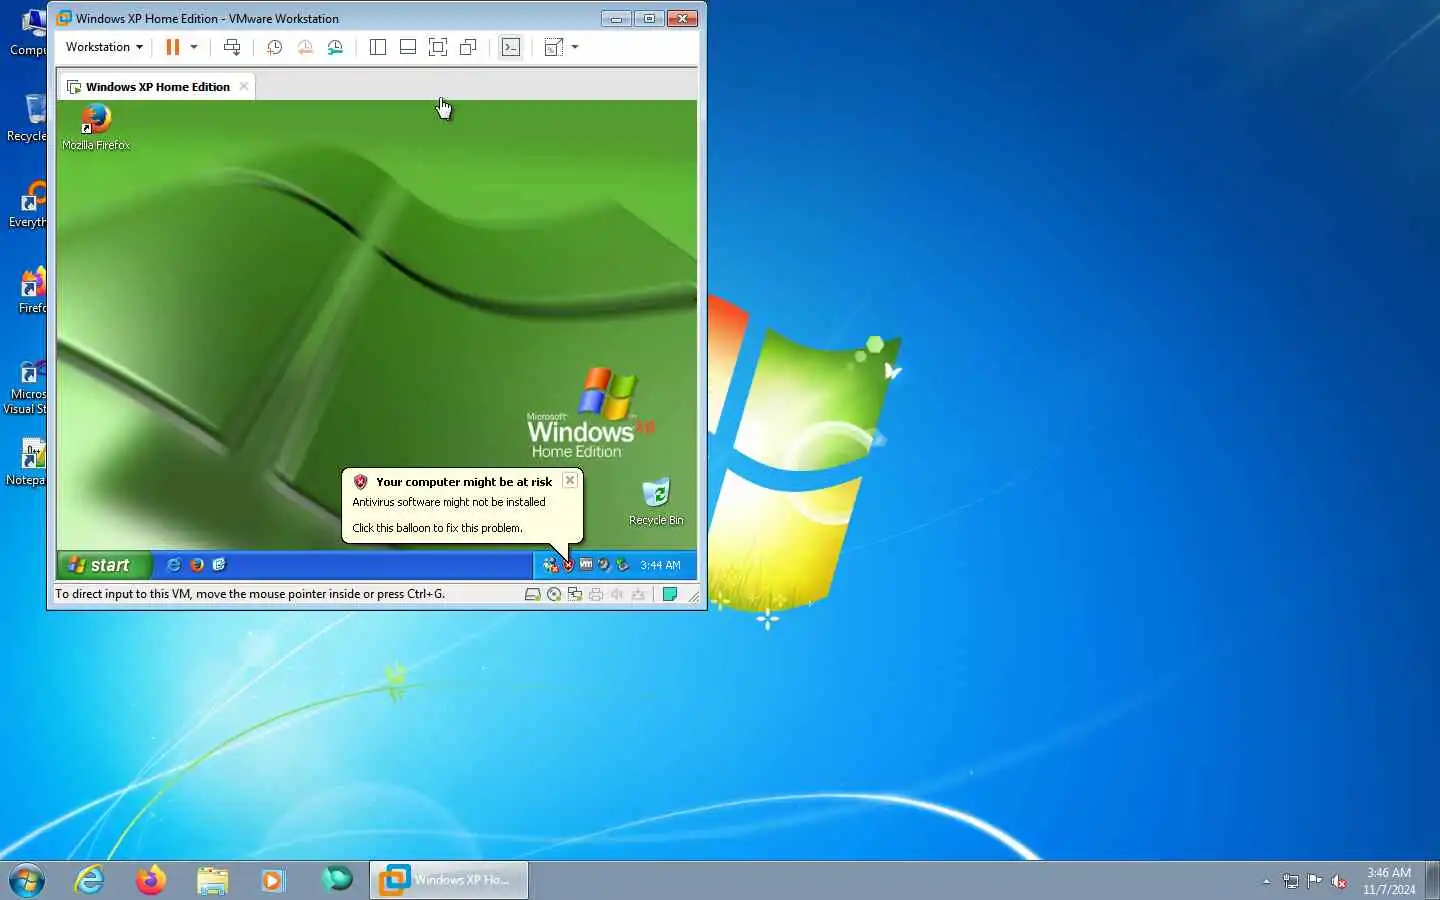Image resolution: width=1440 pixels, height=900 pixels.
Task: Open the Action Center flag icon
Action: pos(1315,881)
